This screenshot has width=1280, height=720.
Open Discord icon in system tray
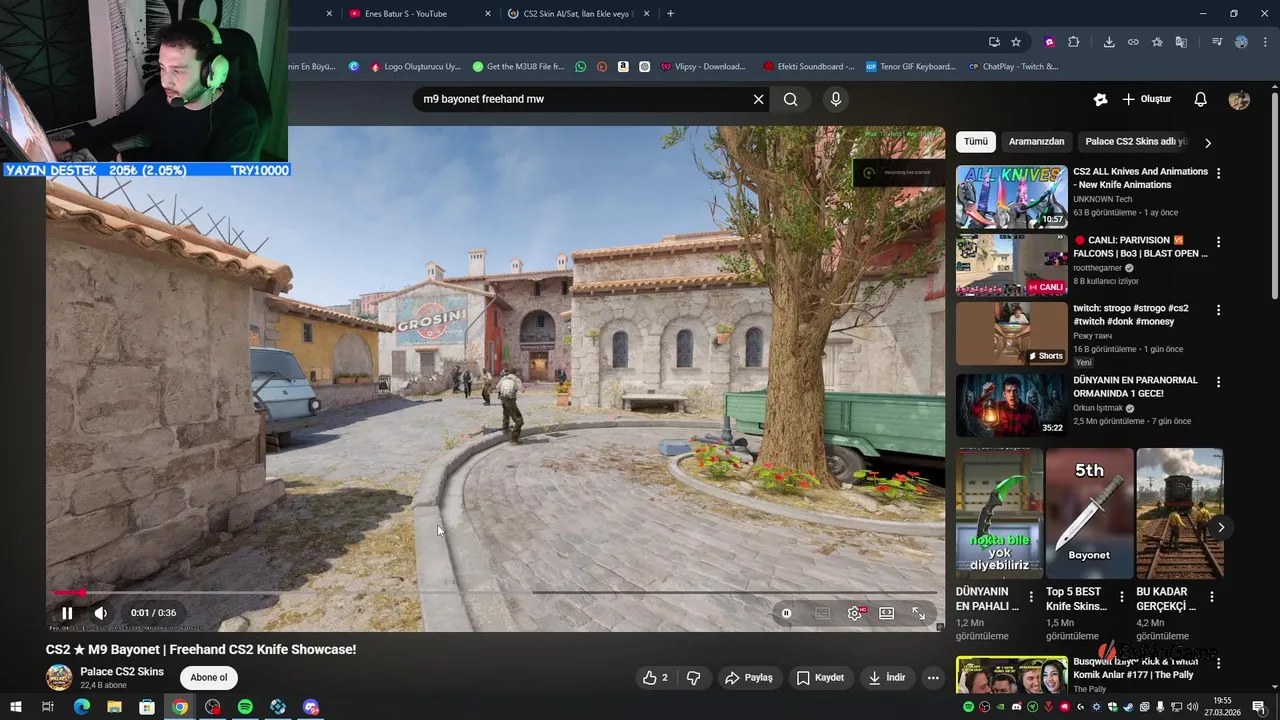click(1017, 707)
